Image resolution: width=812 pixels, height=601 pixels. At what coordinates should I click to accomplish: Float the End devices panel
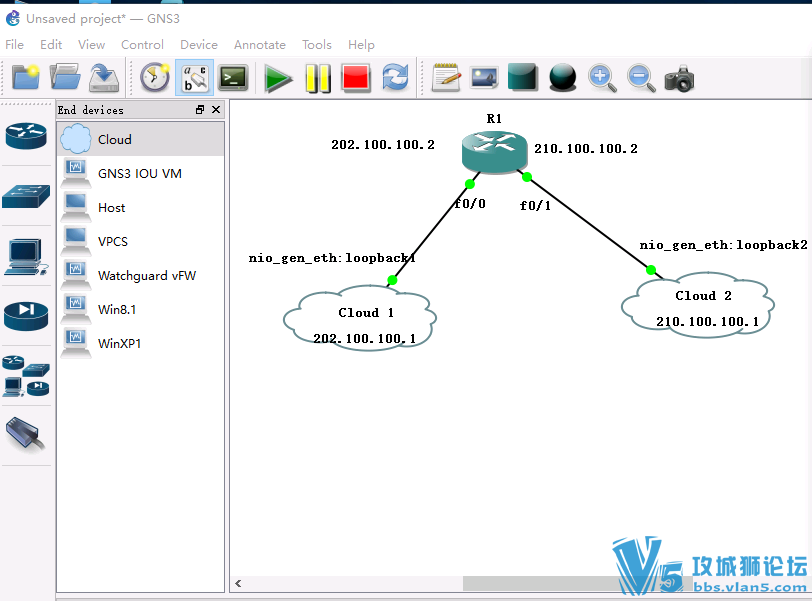(200, 110)
